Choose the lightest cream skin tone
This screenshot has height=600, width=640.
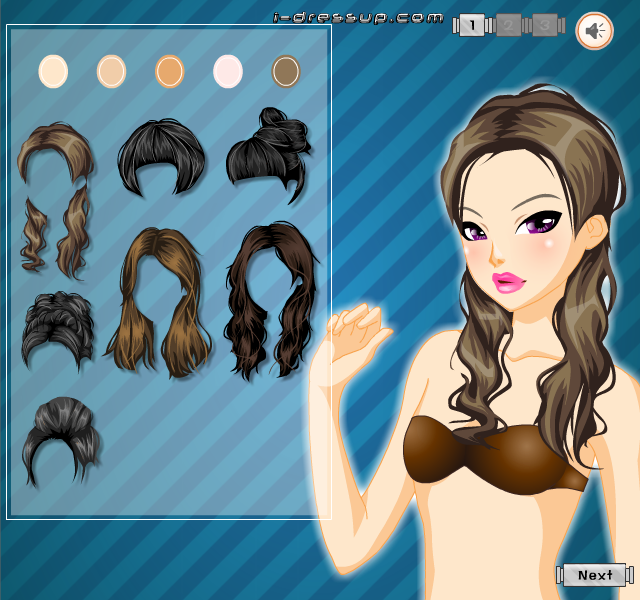[53, 71]
